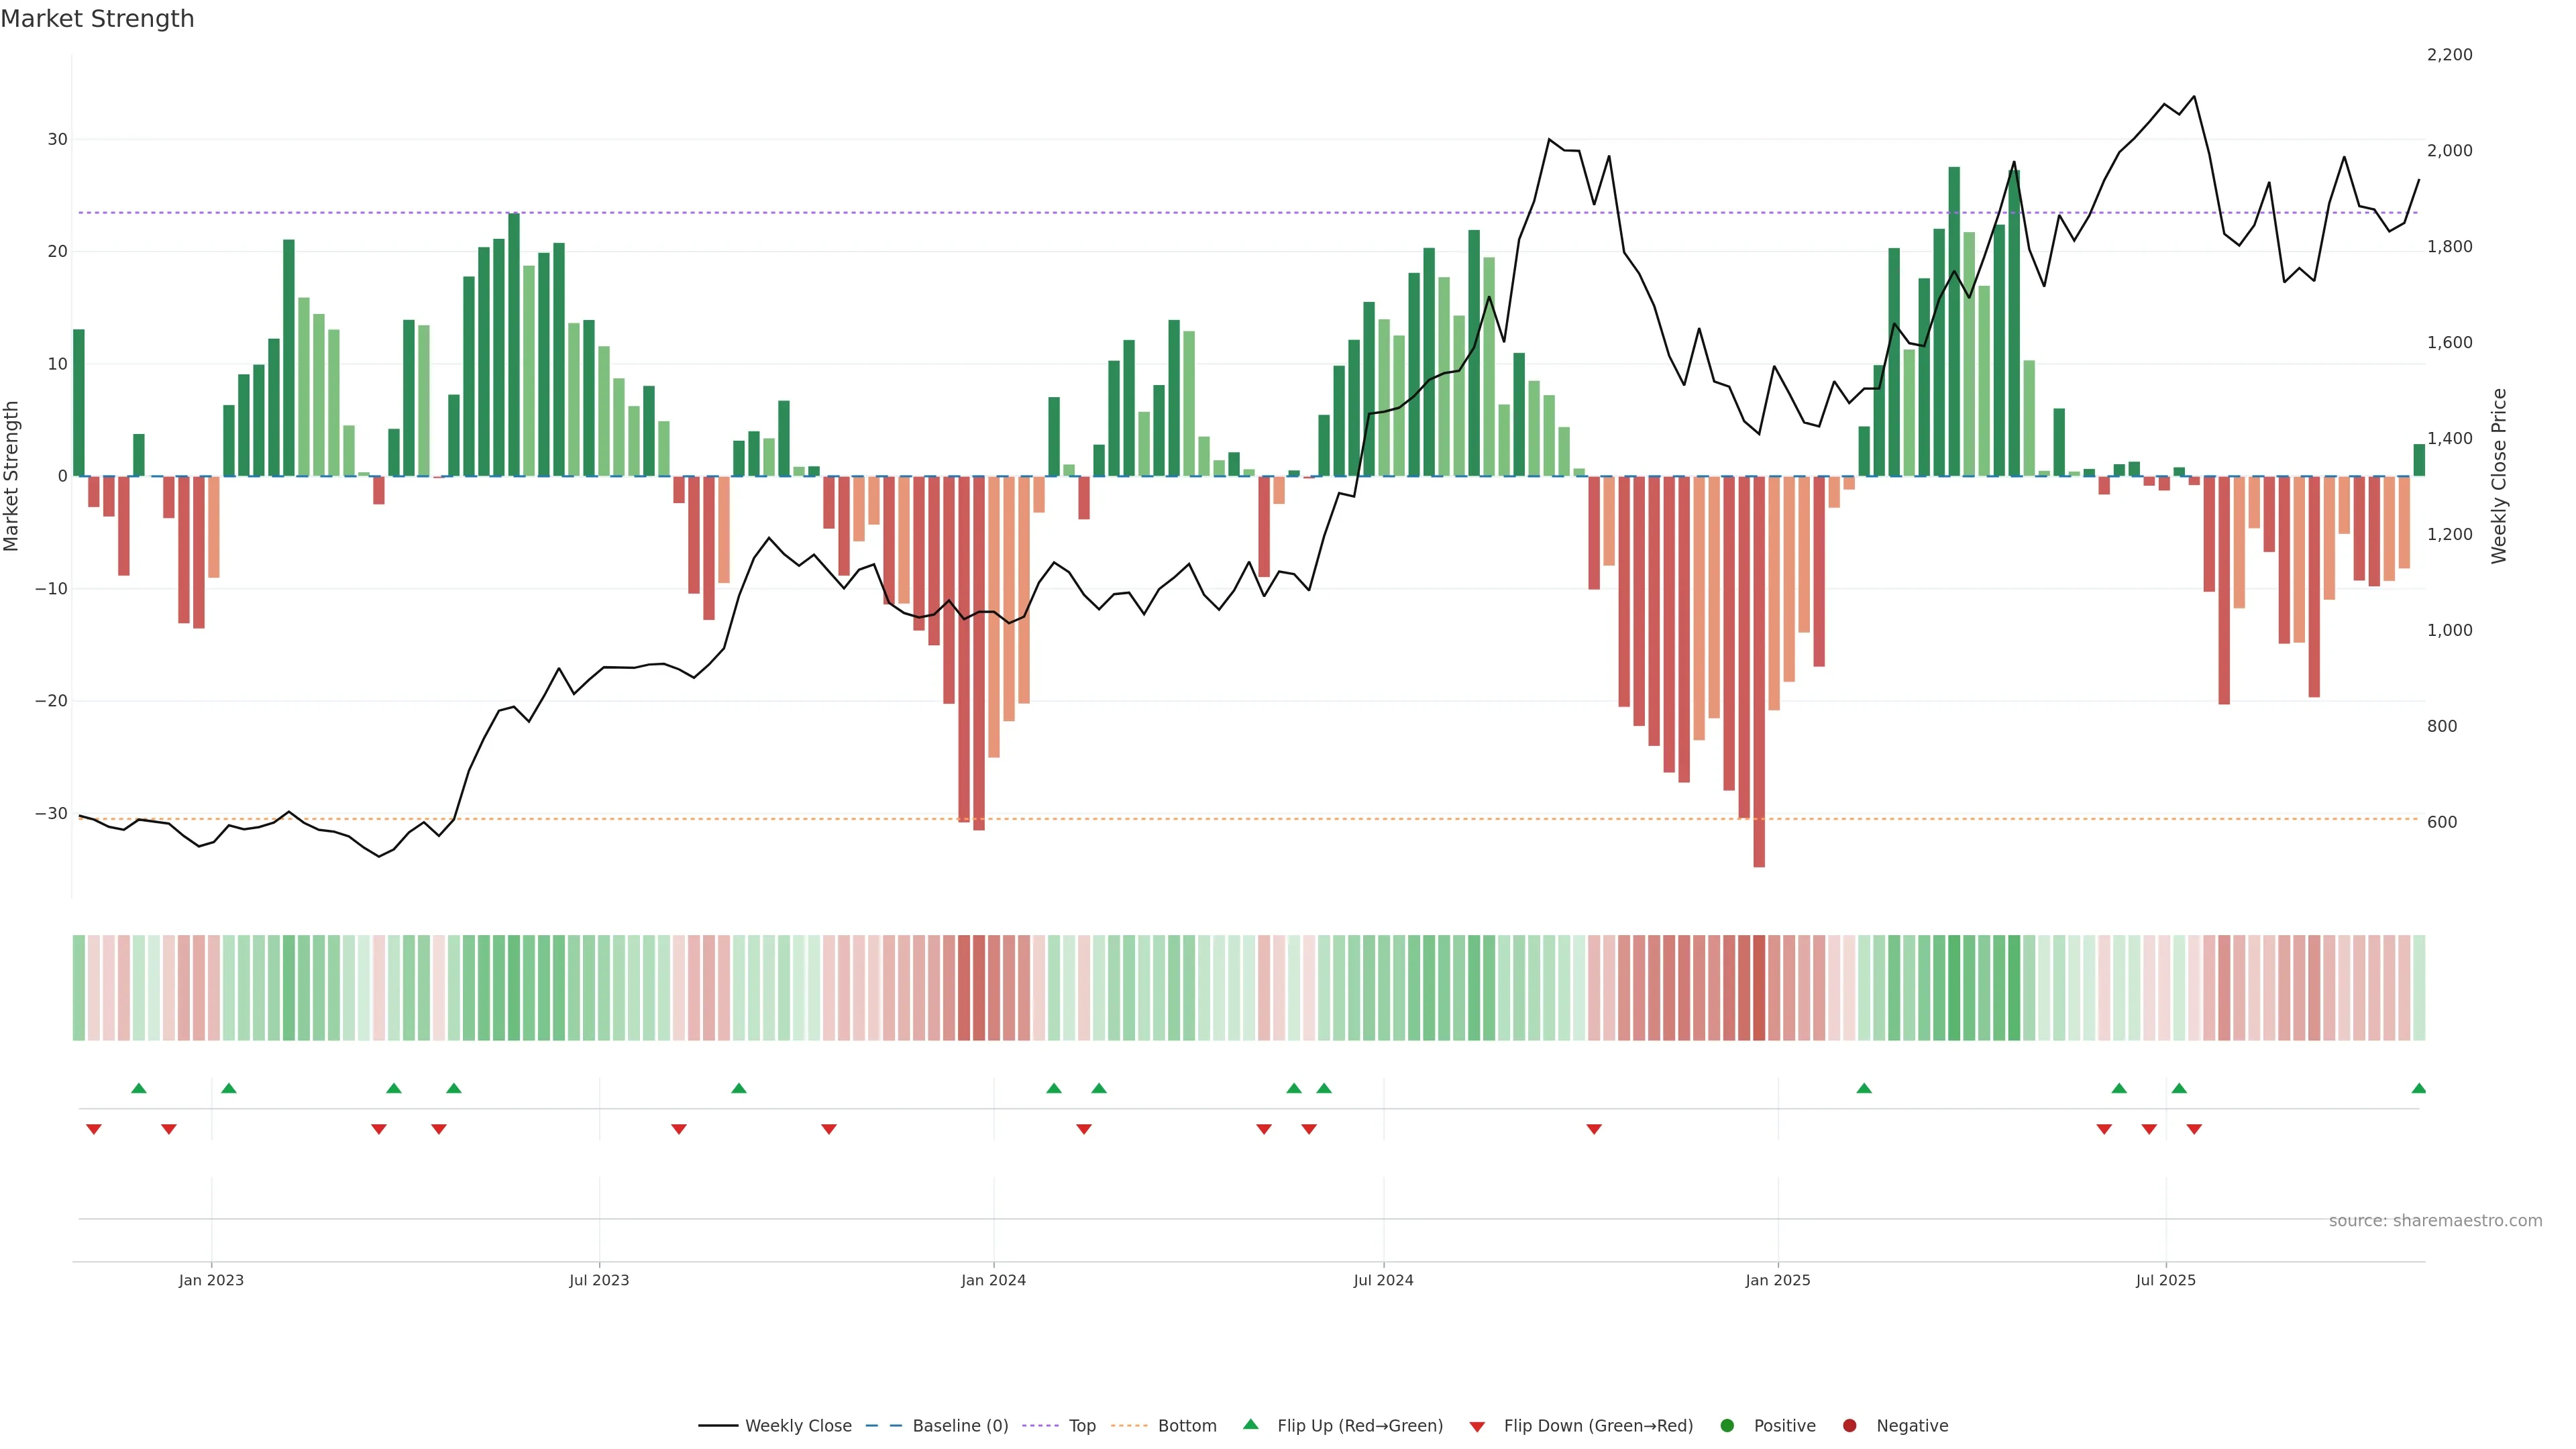
Task: Click the 2,200 right axis tick label
Action: [2449, 55]
